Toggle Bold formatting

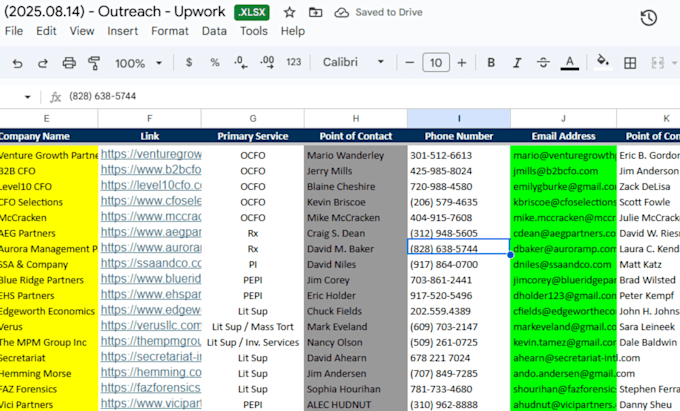point(491,63)
